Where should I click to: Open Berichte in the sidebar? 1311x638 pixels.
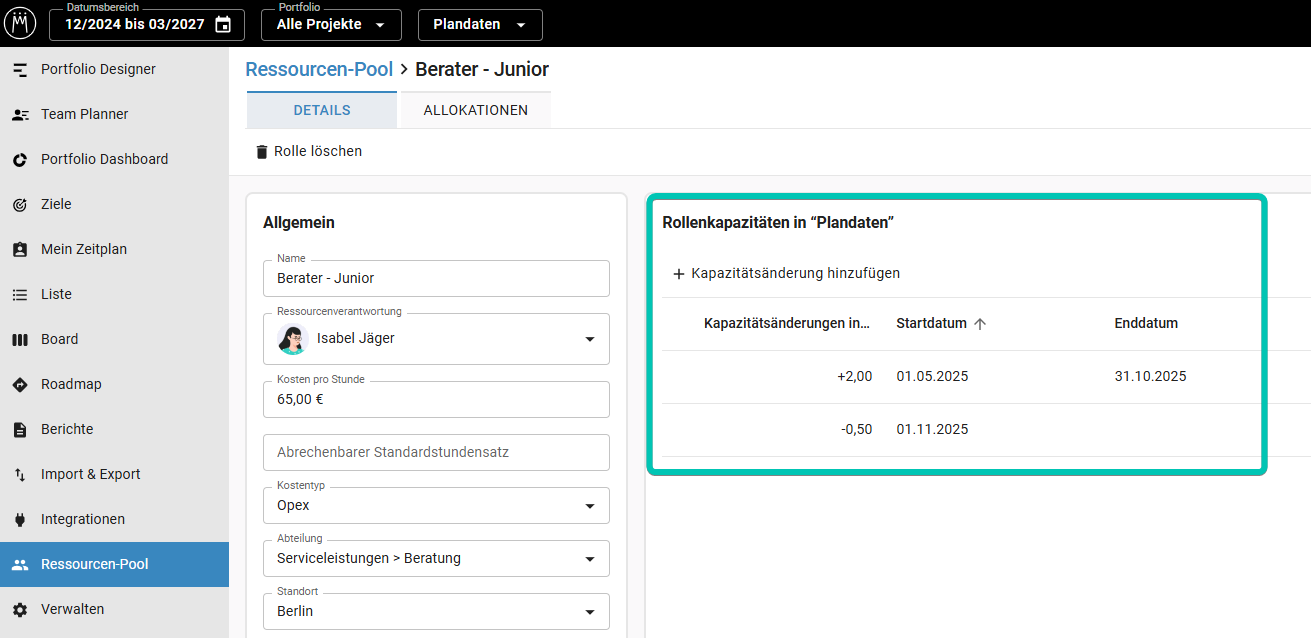114,430
